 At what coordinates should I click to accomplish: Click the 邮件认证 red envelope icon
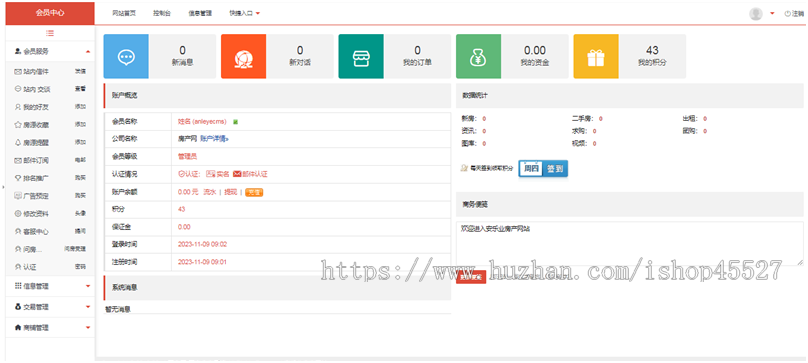pyautogui.click(x=237, y=174)
